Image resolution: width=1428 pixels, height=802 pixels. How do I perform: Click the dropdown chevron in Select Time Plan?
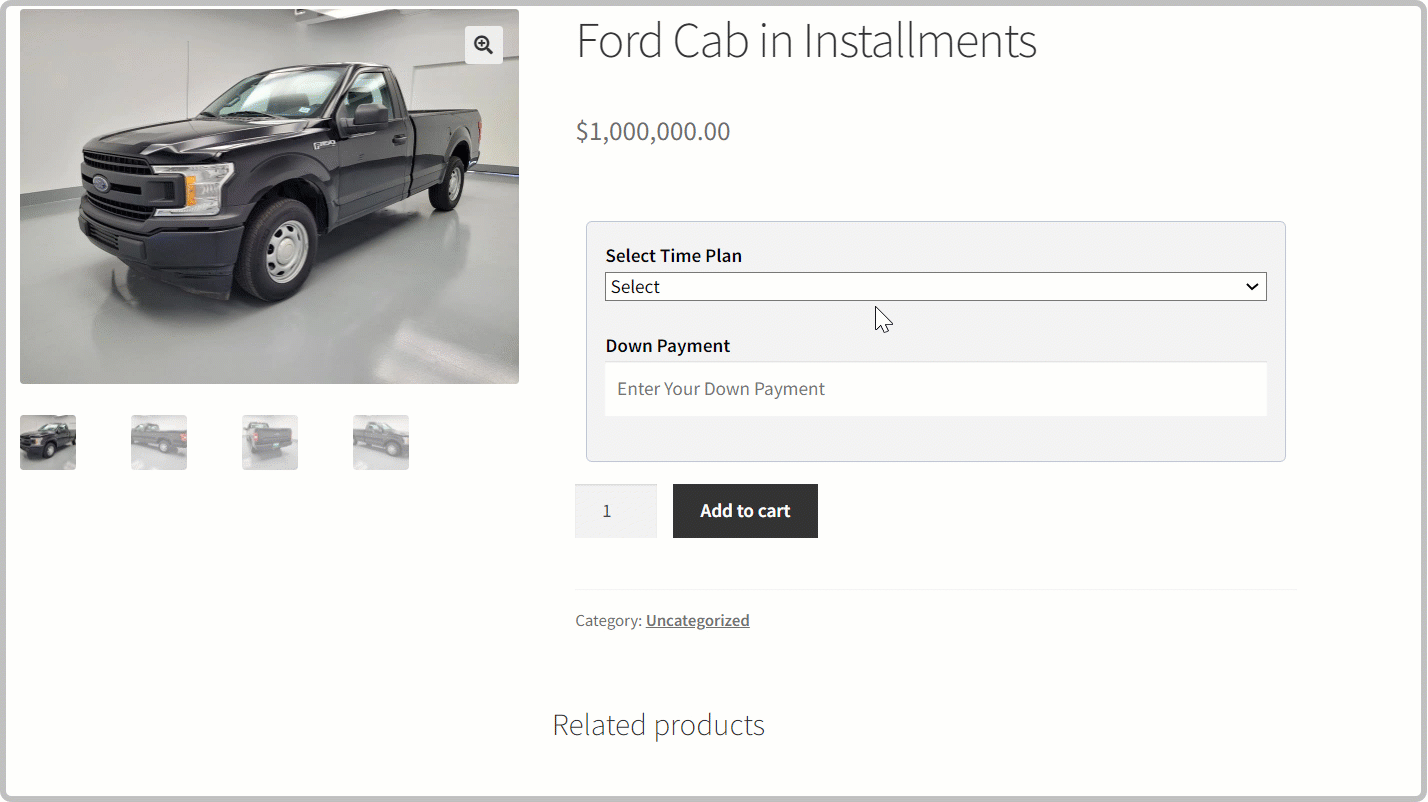[x=1251, y=287]
